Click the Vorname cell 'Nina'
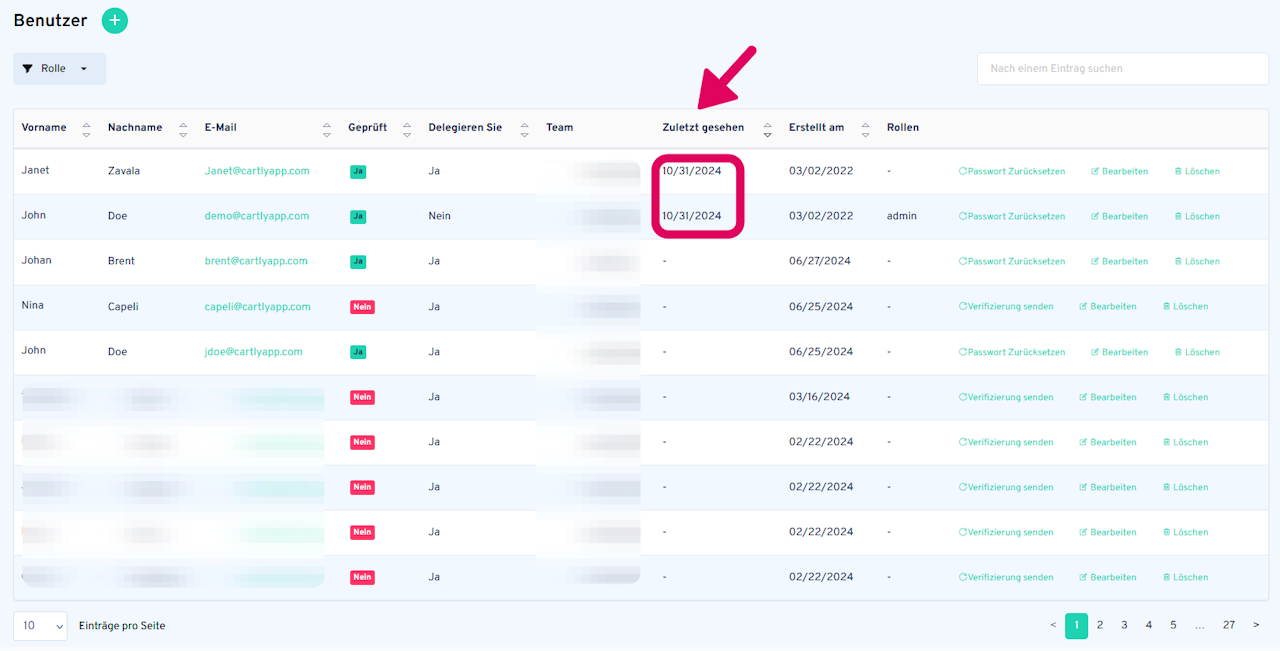 (33, 305)
